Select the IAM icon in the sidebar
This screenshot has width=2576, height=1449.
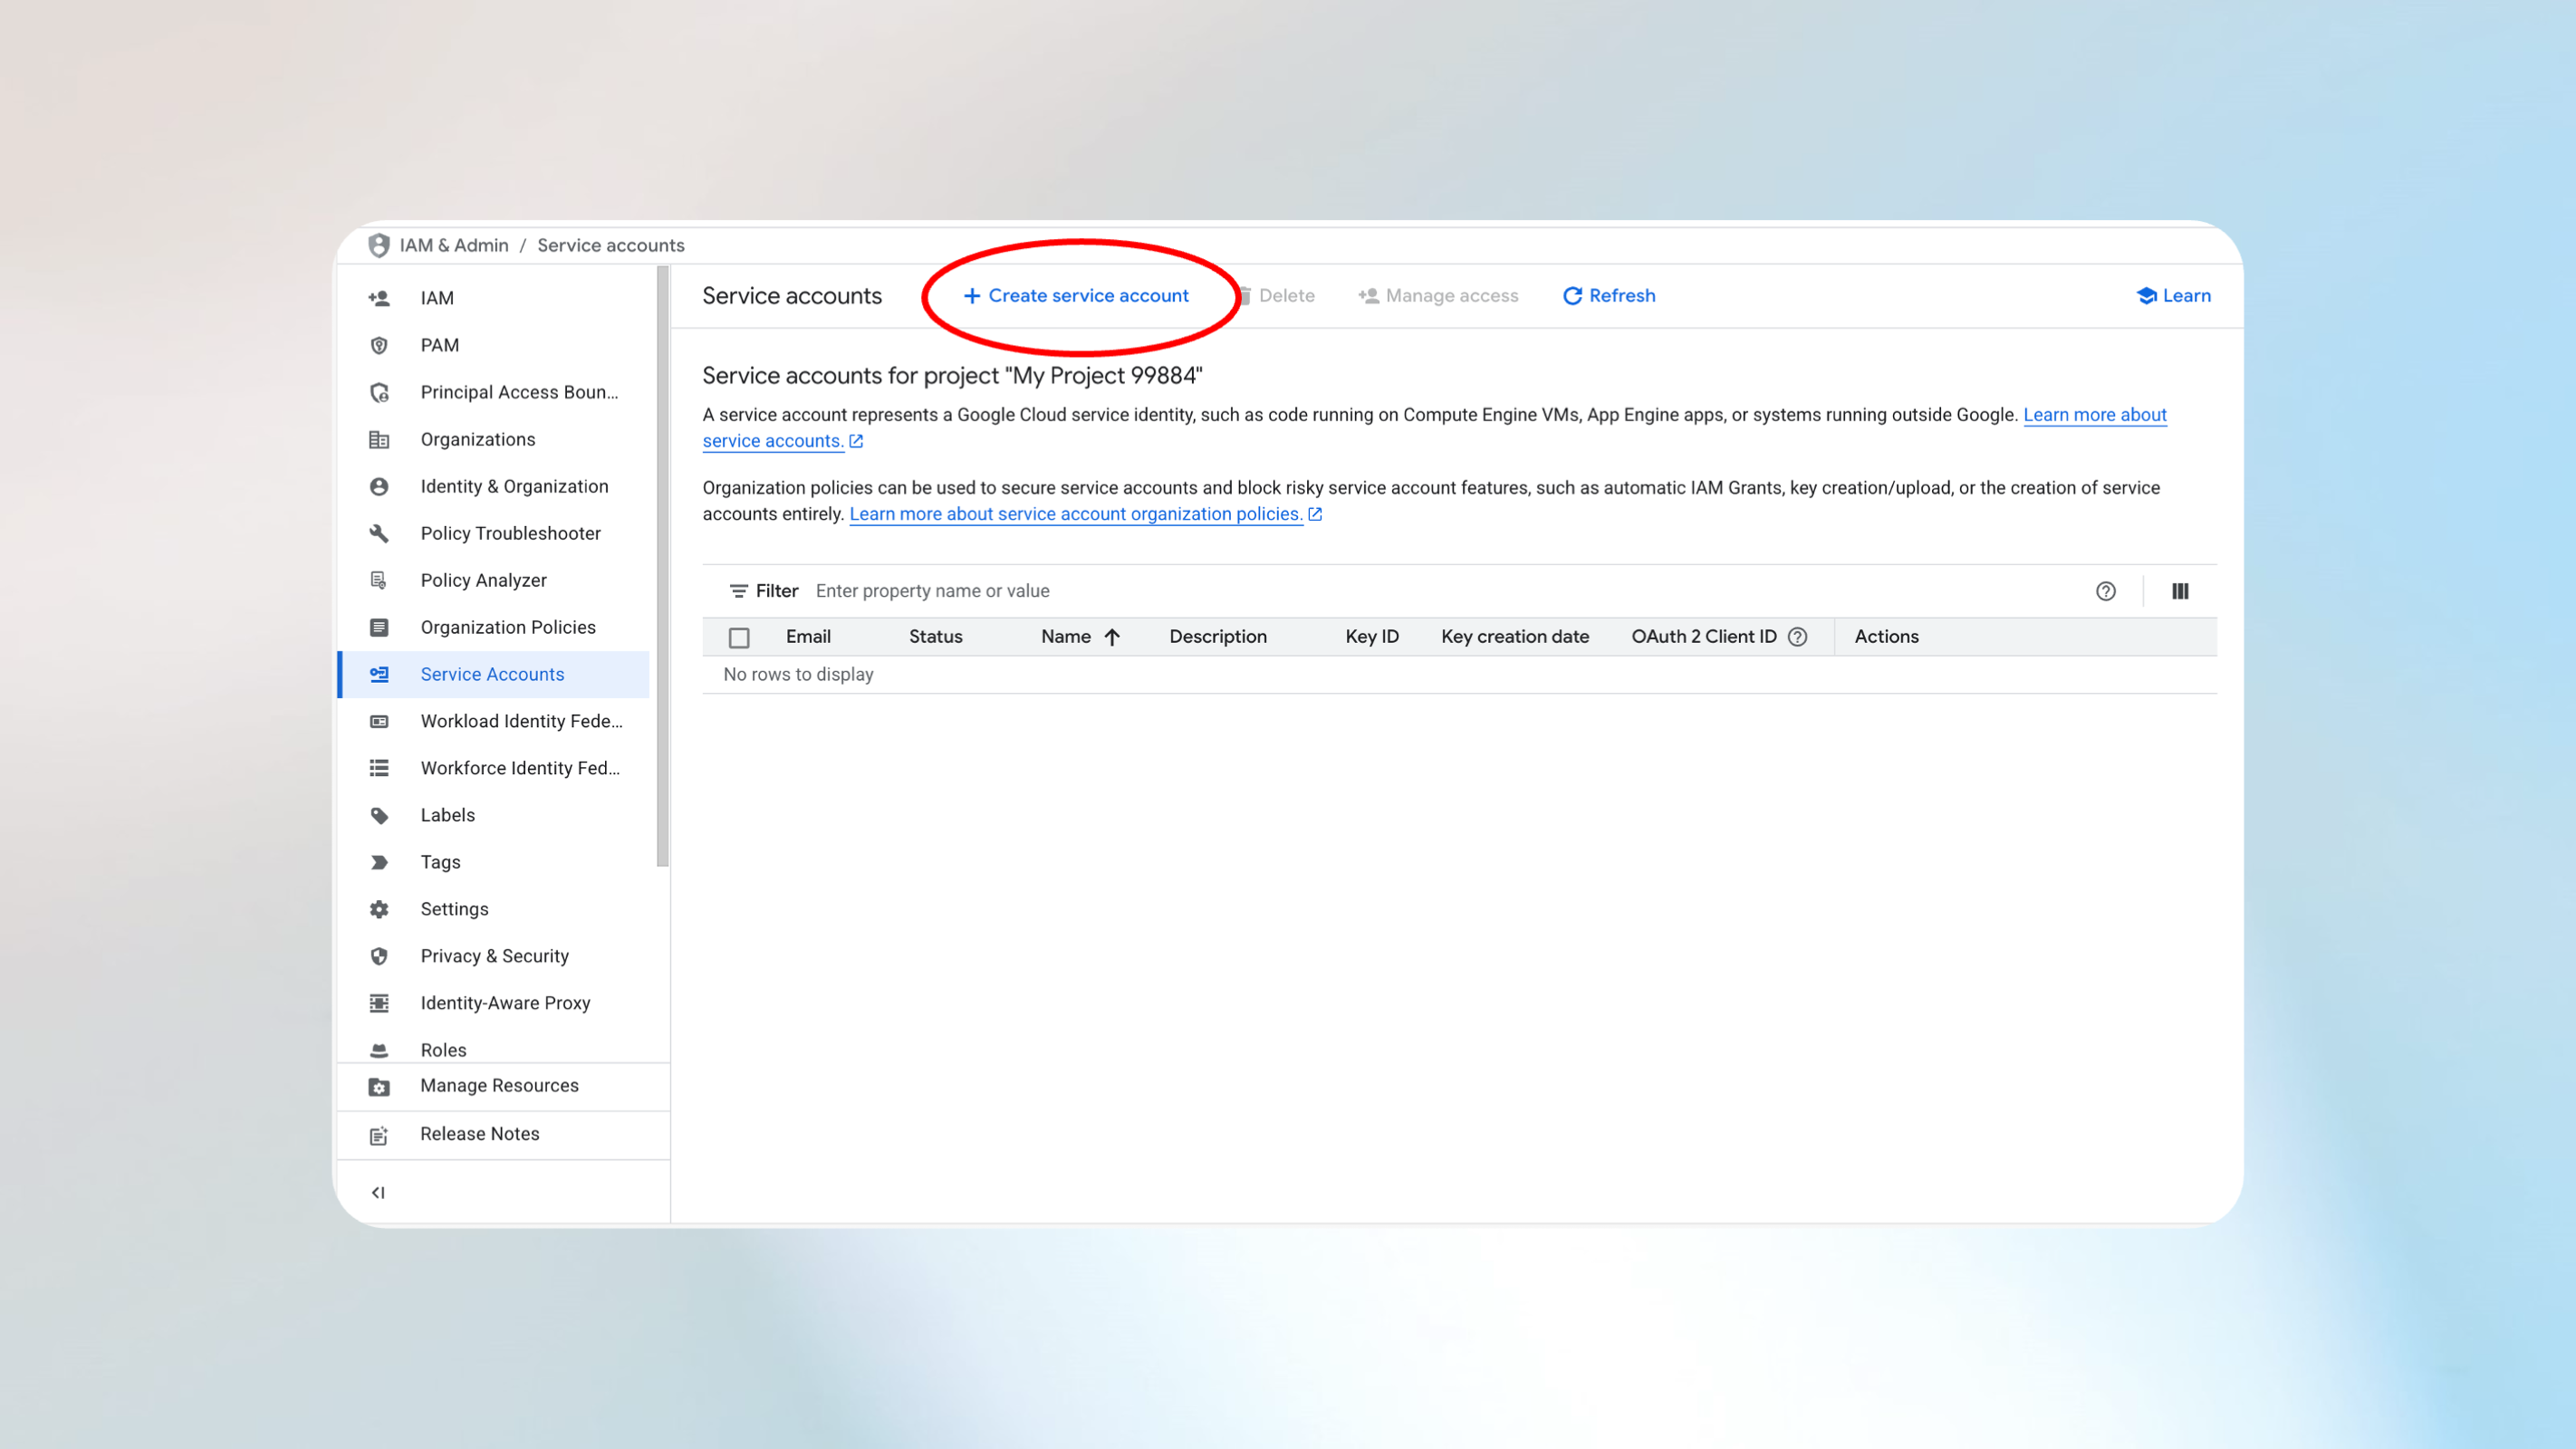tap(379, 297)
